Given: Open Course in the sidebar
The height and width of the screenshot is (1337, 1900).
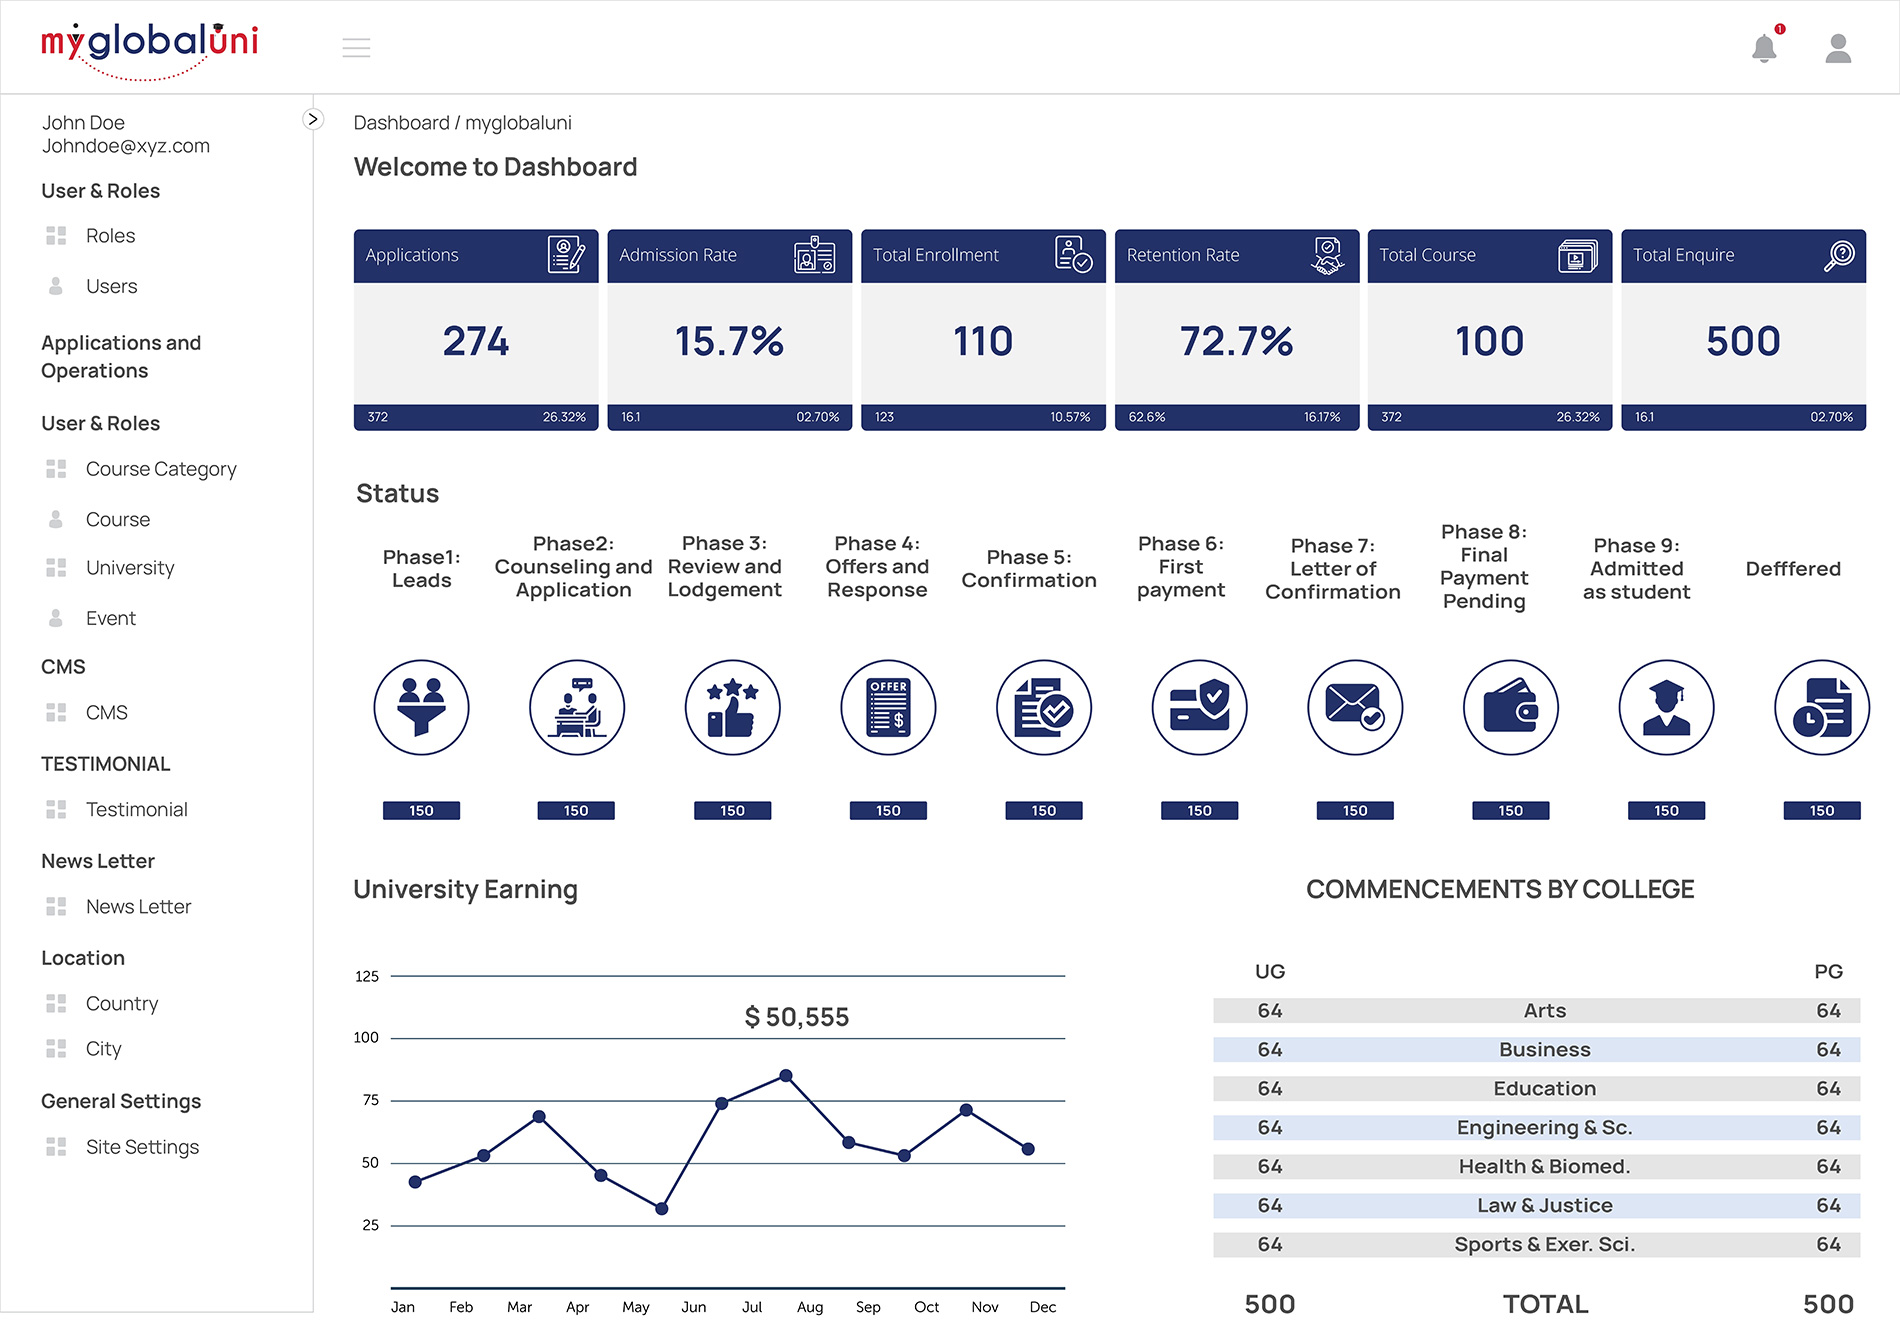Looking at the screenshot, I should [x=118, y=520].
